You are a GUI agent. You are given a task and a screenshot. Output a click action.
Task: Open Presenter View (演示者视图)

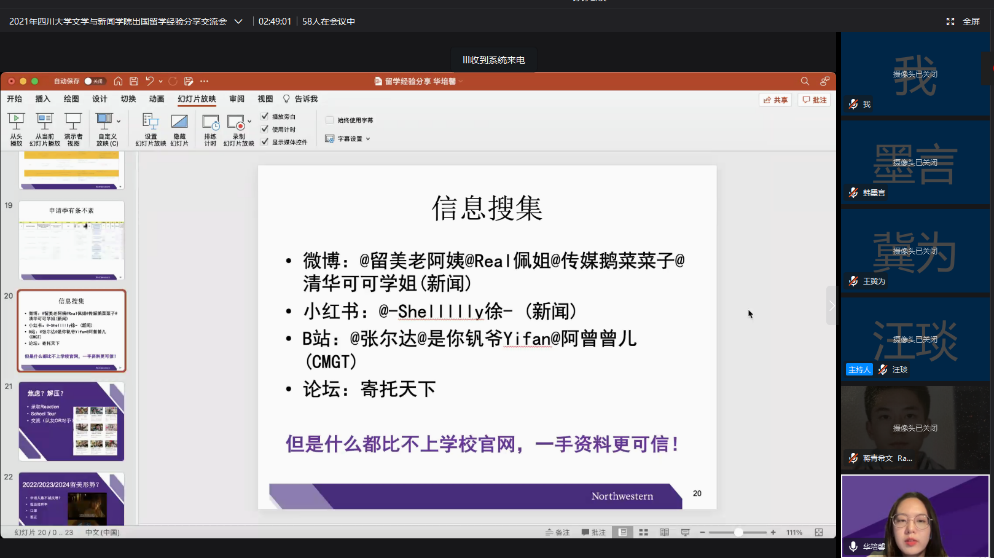point(73,122)
